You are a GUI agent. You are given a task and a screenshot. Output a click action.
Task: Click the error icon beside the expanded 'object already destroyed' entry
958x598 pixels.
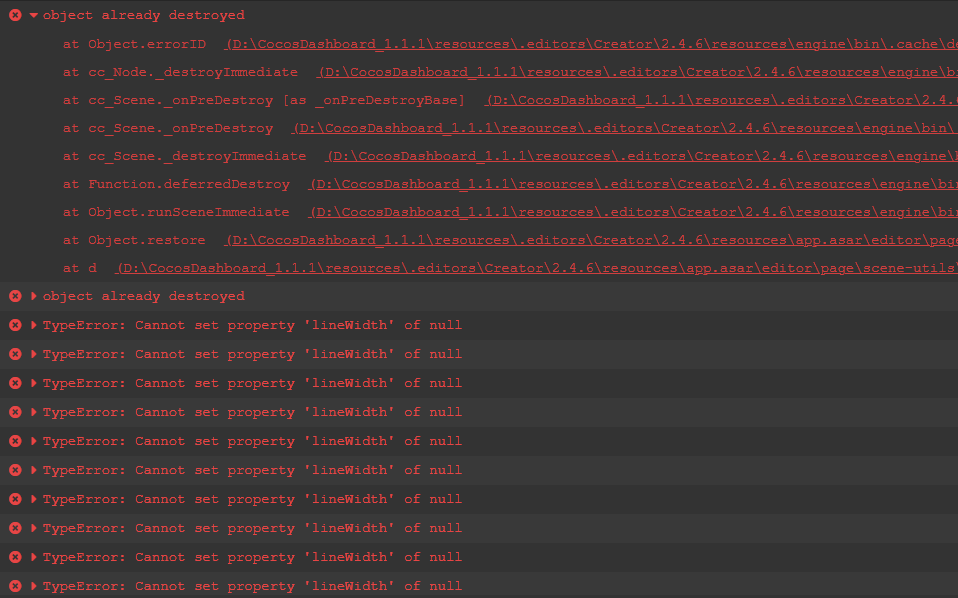coord(15,16)
